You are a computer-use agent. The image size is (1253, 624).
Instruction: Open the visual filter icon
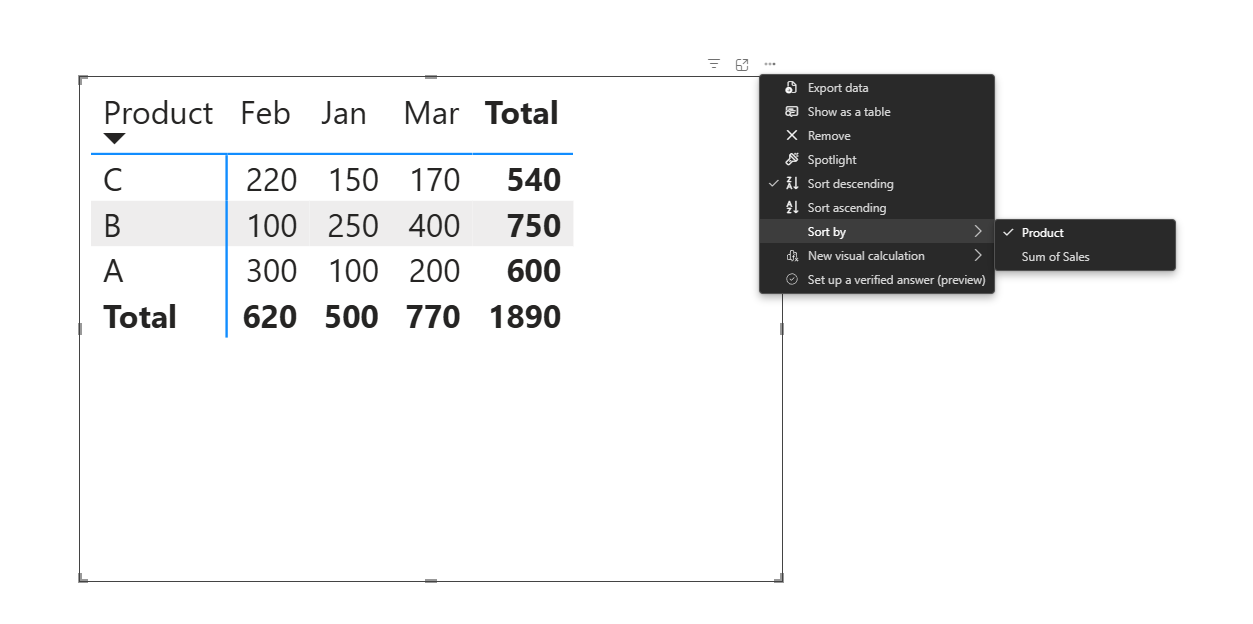[x=714, y=64]
